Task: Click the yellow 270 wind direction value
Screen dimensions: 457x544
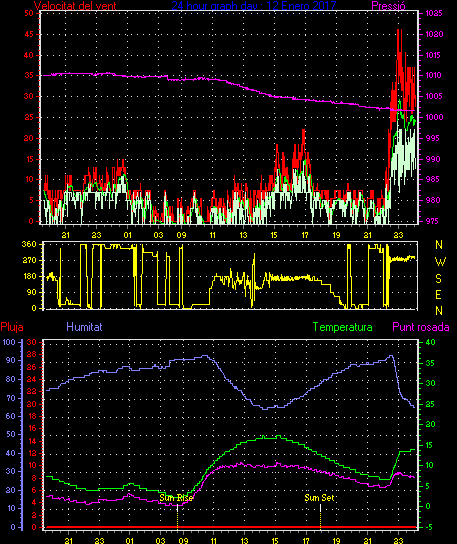Action: [29, 260]
